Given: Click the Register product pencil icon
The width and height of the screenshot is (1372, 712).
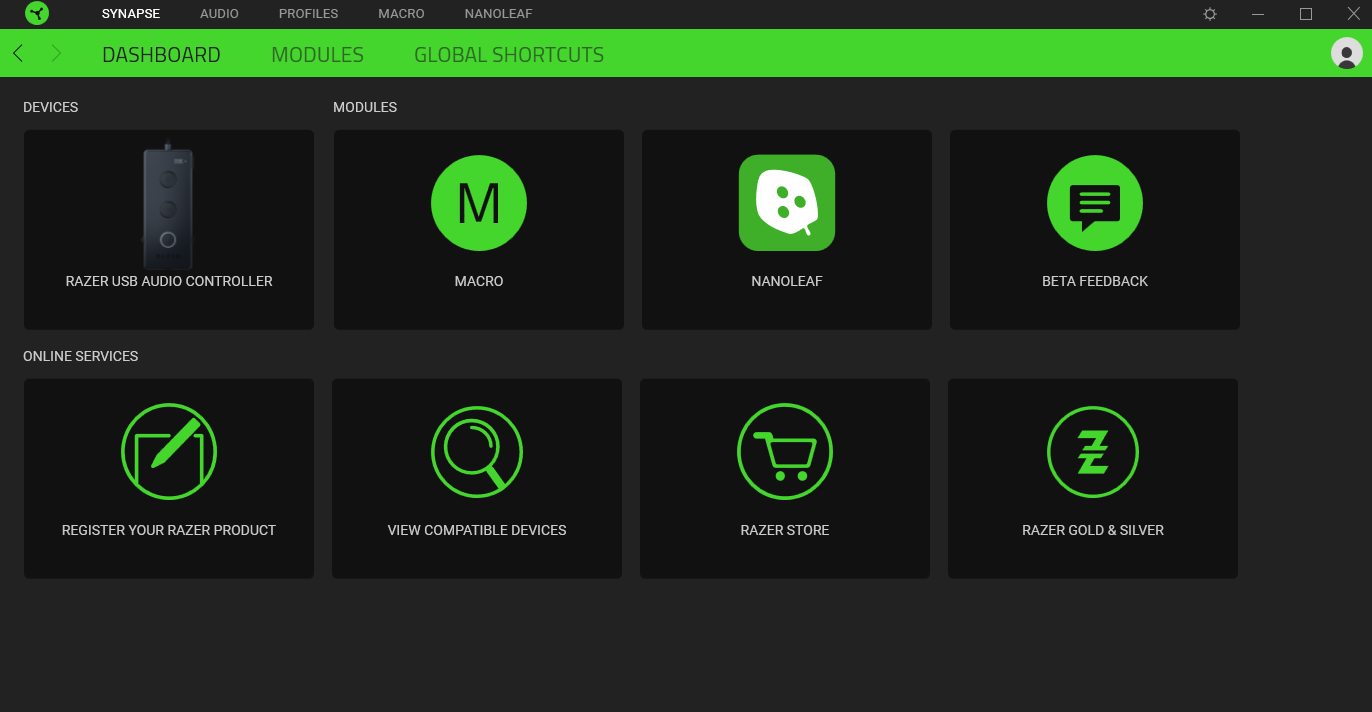Looking at the screenshot, I should click(169, 451).
